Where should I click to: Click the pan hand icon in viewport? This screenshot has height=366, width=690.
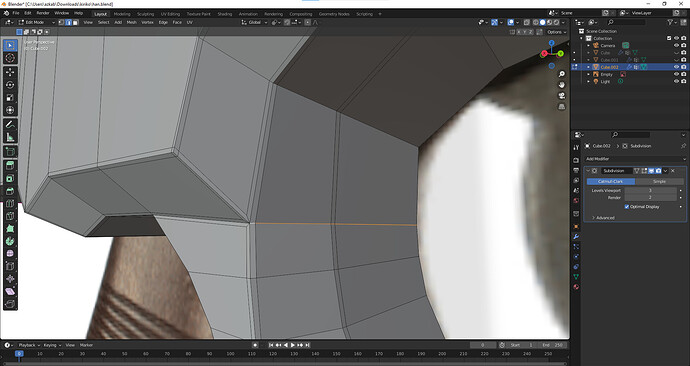(x=562, y=85)
